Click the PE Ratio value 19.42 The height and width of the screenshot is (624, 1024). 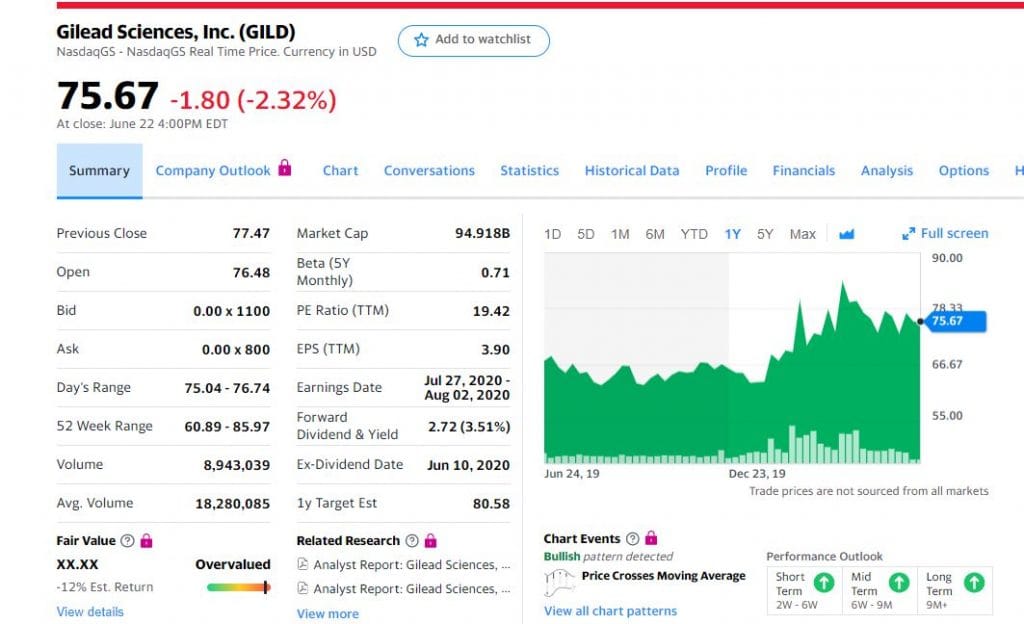point(491,311)
